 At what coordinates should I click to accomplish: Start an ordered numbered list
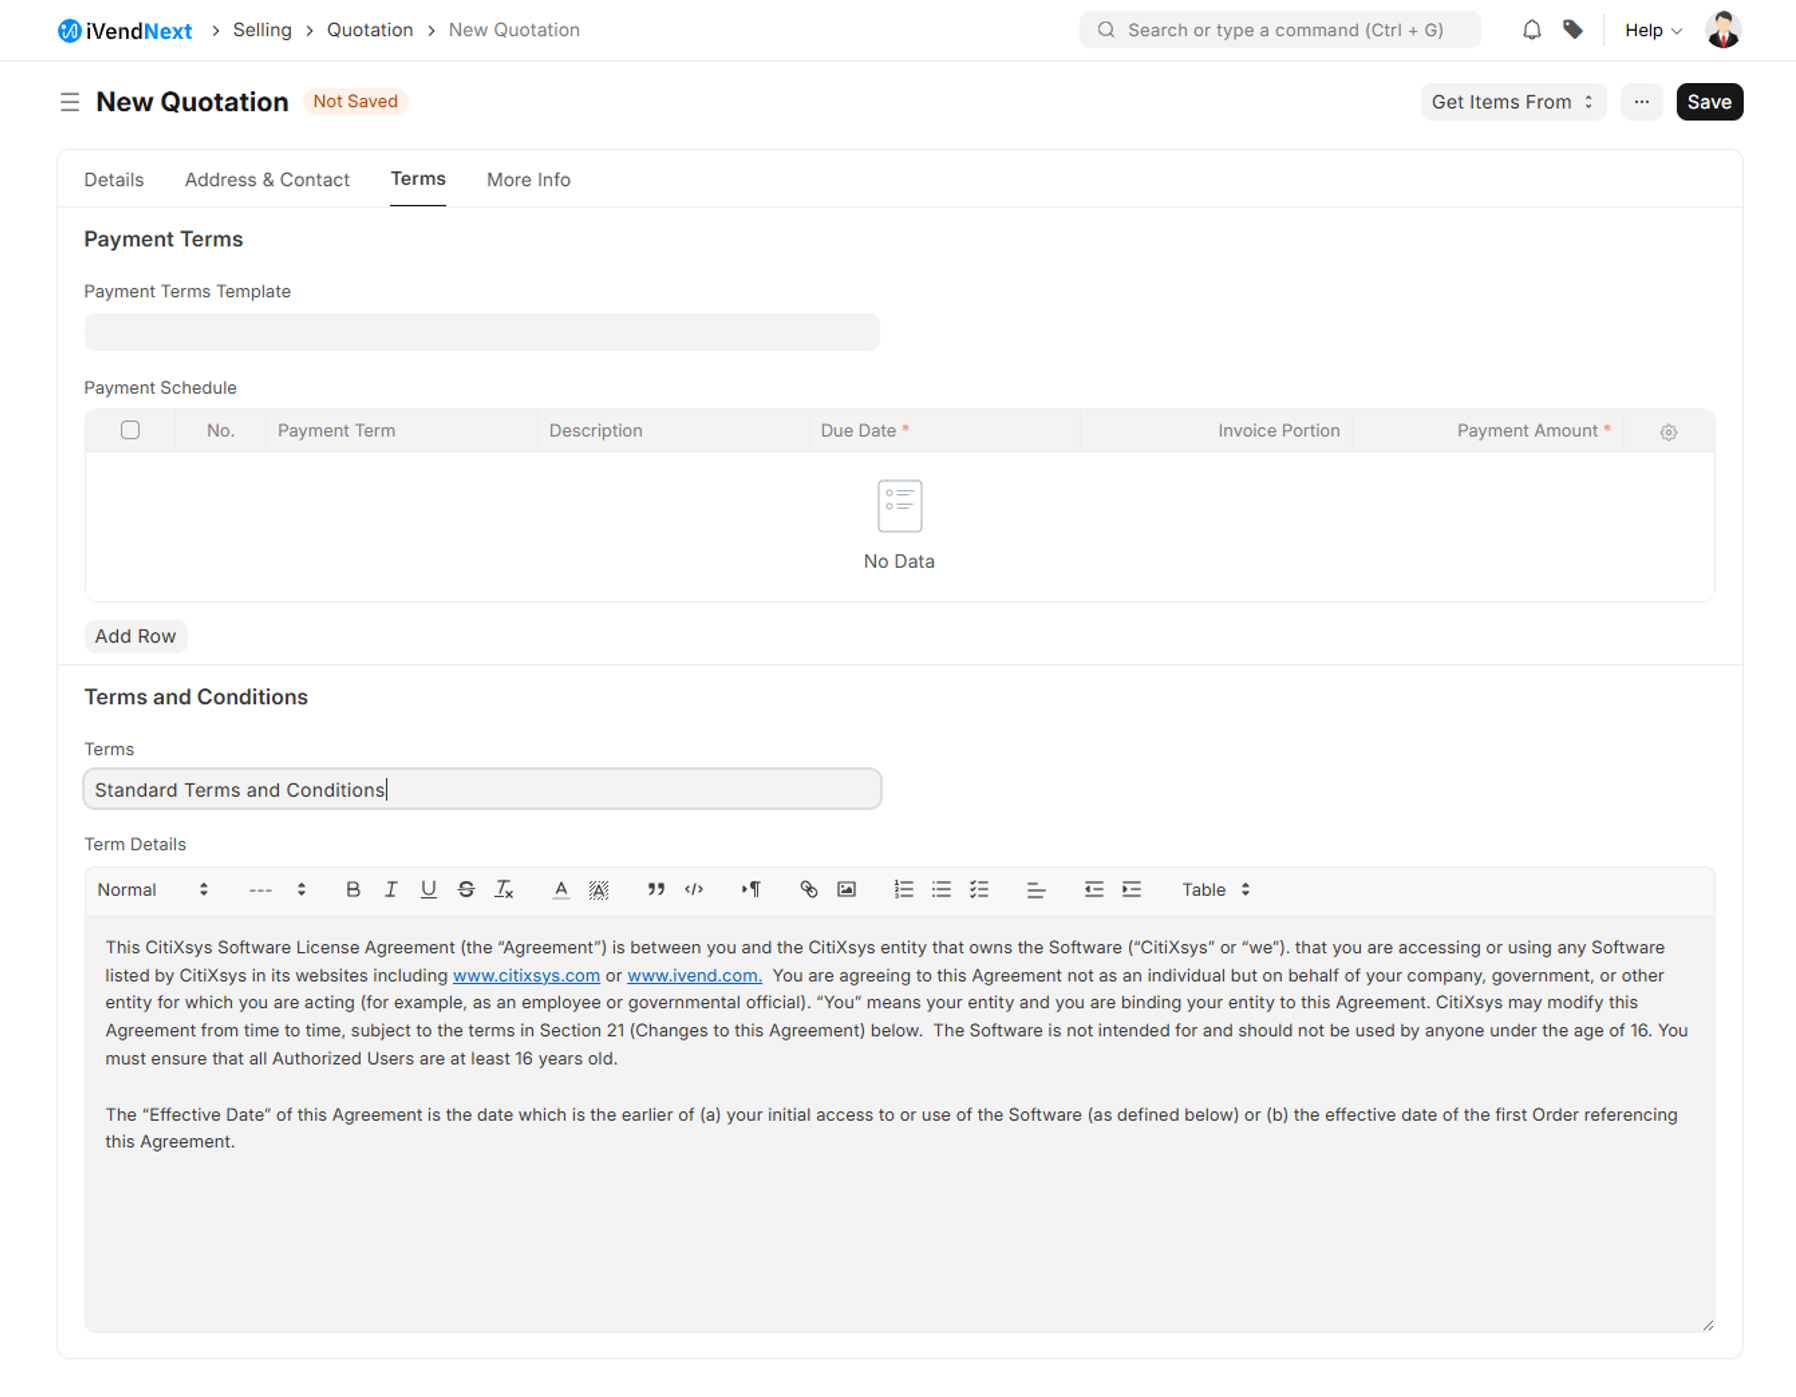pos(903,889)
